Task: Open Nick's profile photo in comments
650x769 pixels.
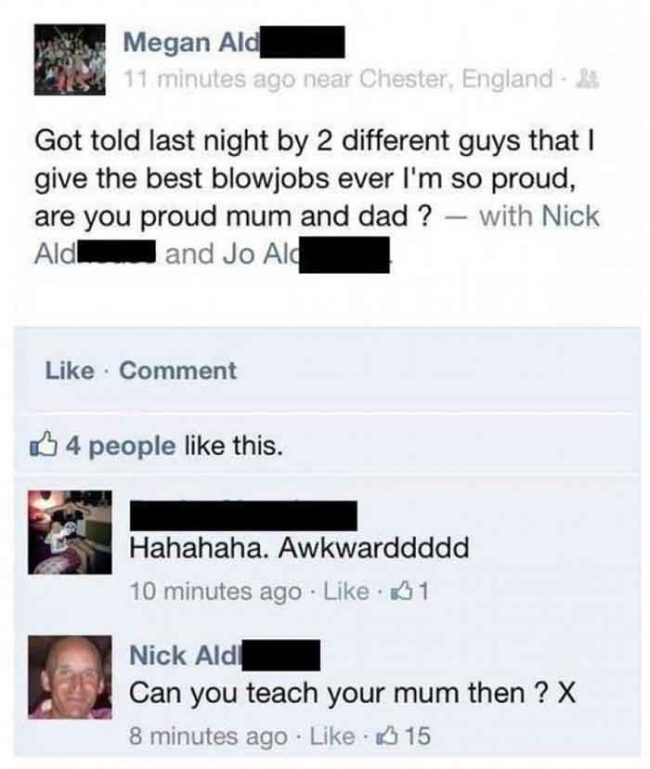Action: 70,677
